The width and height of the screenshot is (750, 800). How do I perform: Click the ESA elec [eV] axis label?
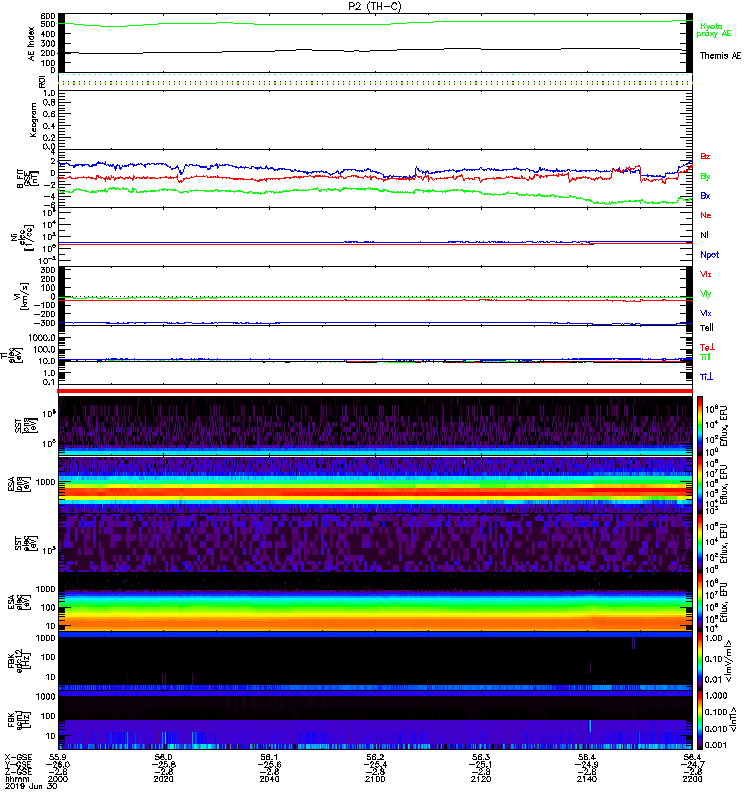click(17, 602)
